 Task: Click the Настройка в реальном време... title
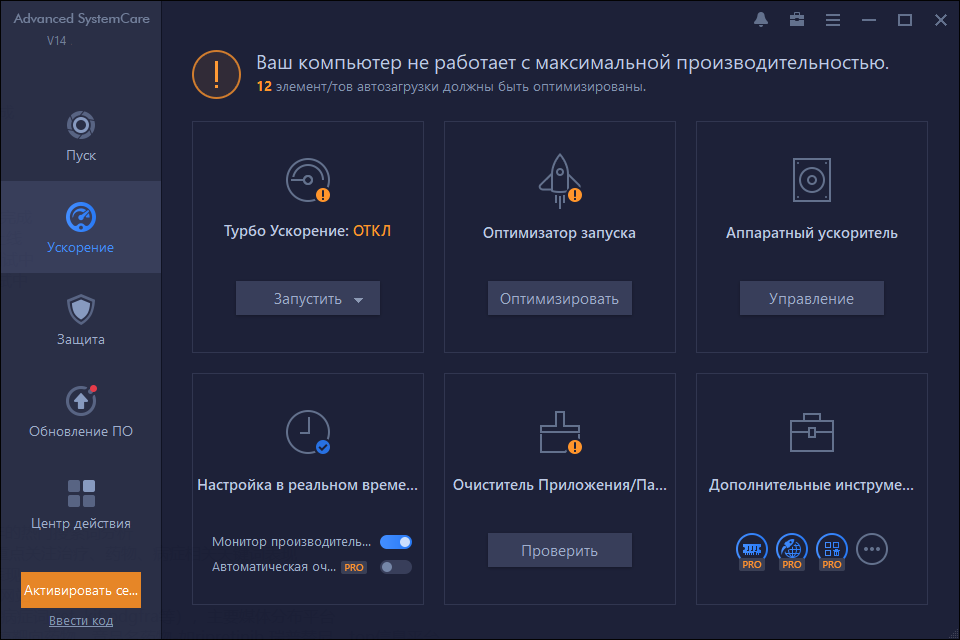[x=307, y=485]
